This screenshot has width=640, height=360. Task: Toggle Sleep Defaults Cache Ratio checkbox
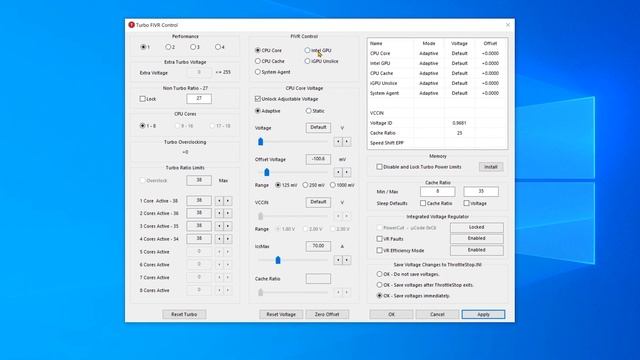pyautogui.click(x=423, y=203)
